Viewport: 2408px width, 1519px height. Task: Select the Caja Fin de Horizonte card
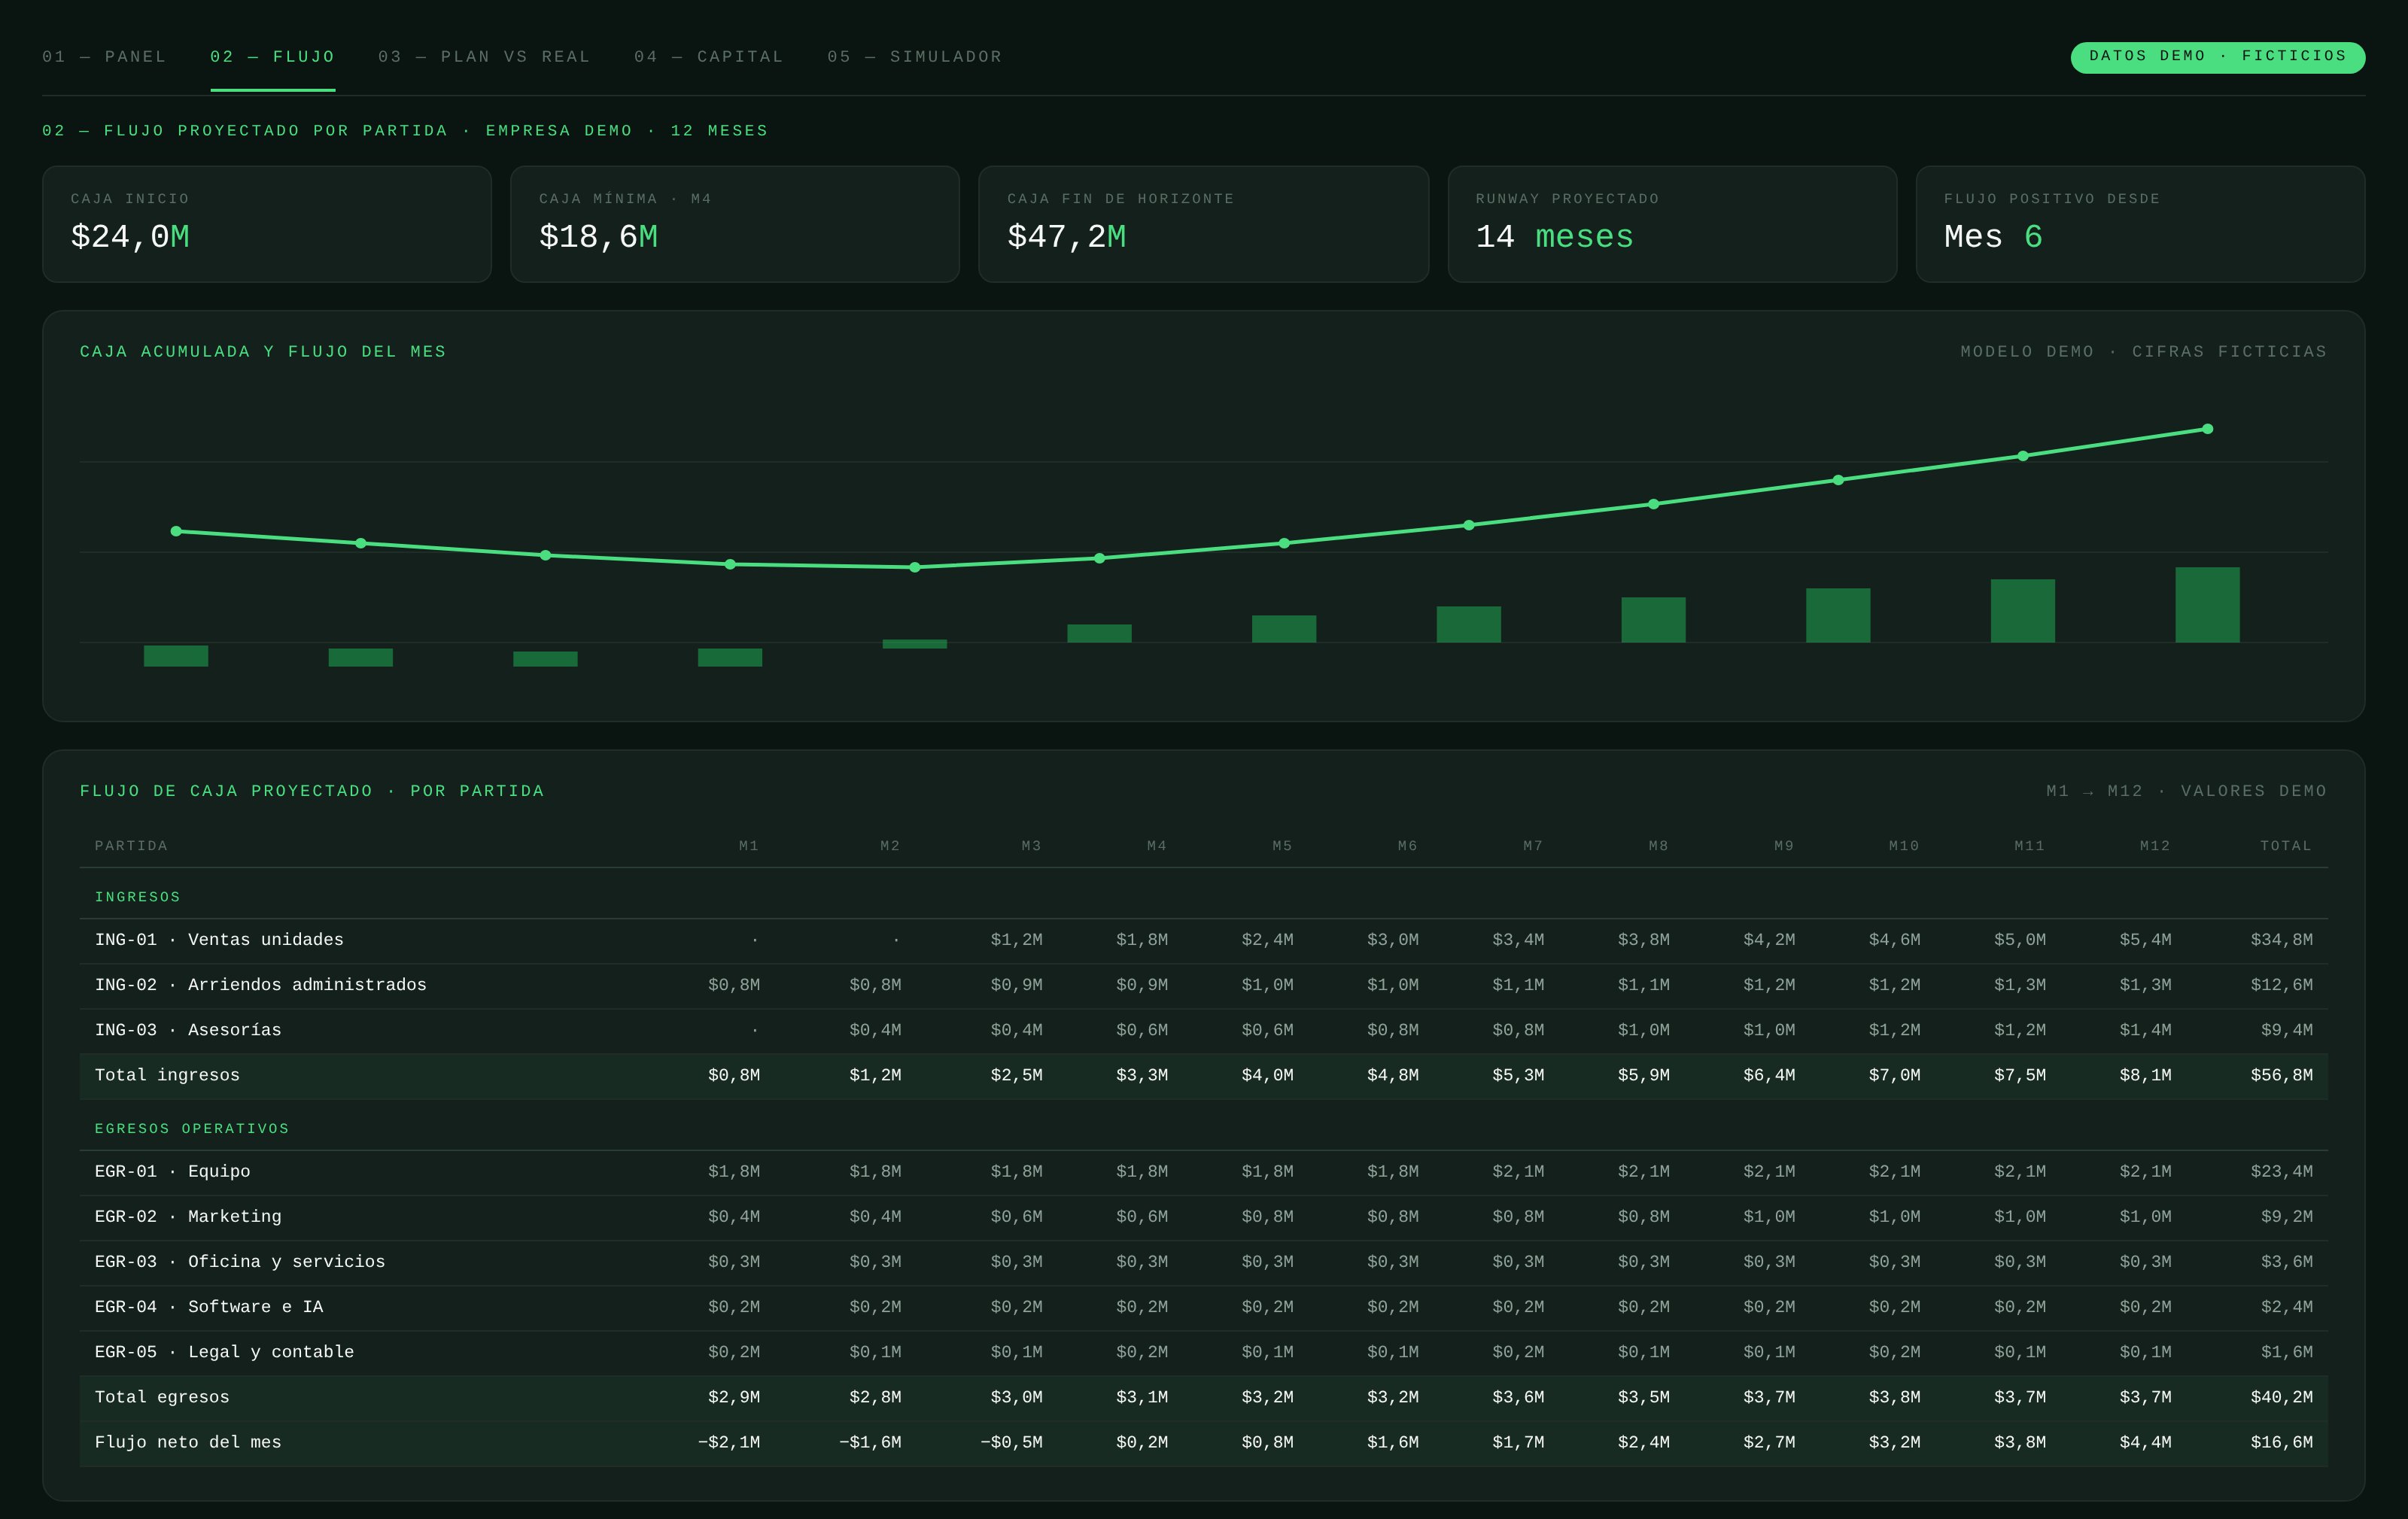point(1203,224)
